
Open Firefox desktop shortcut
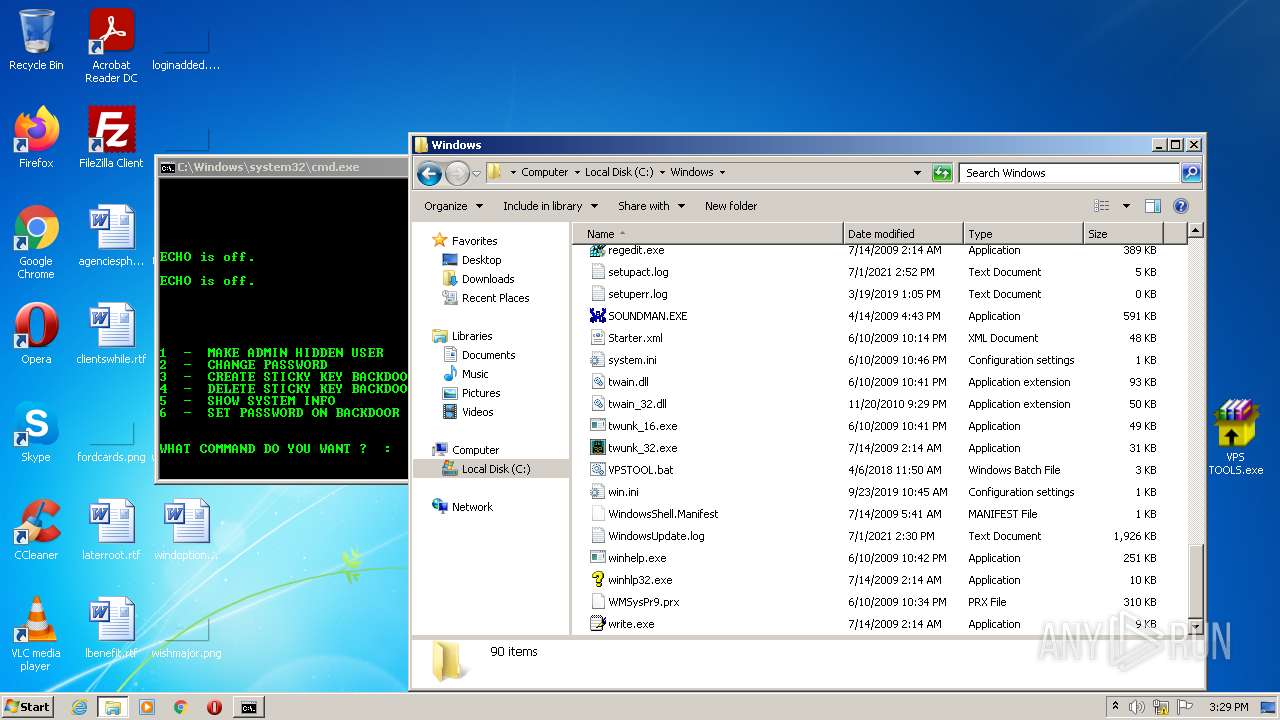point(36,138)
